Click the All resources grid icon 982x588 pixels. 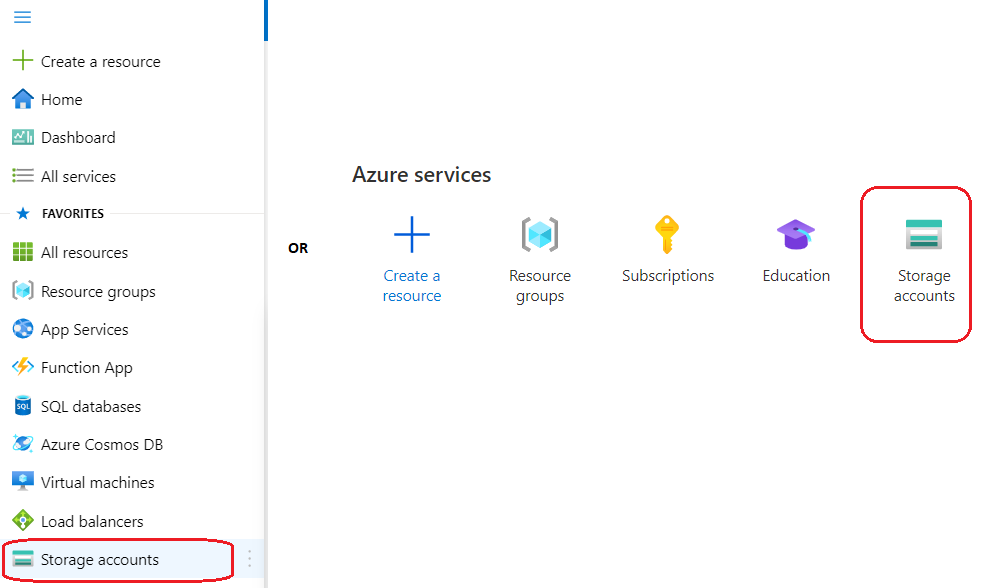coord(23,252)
